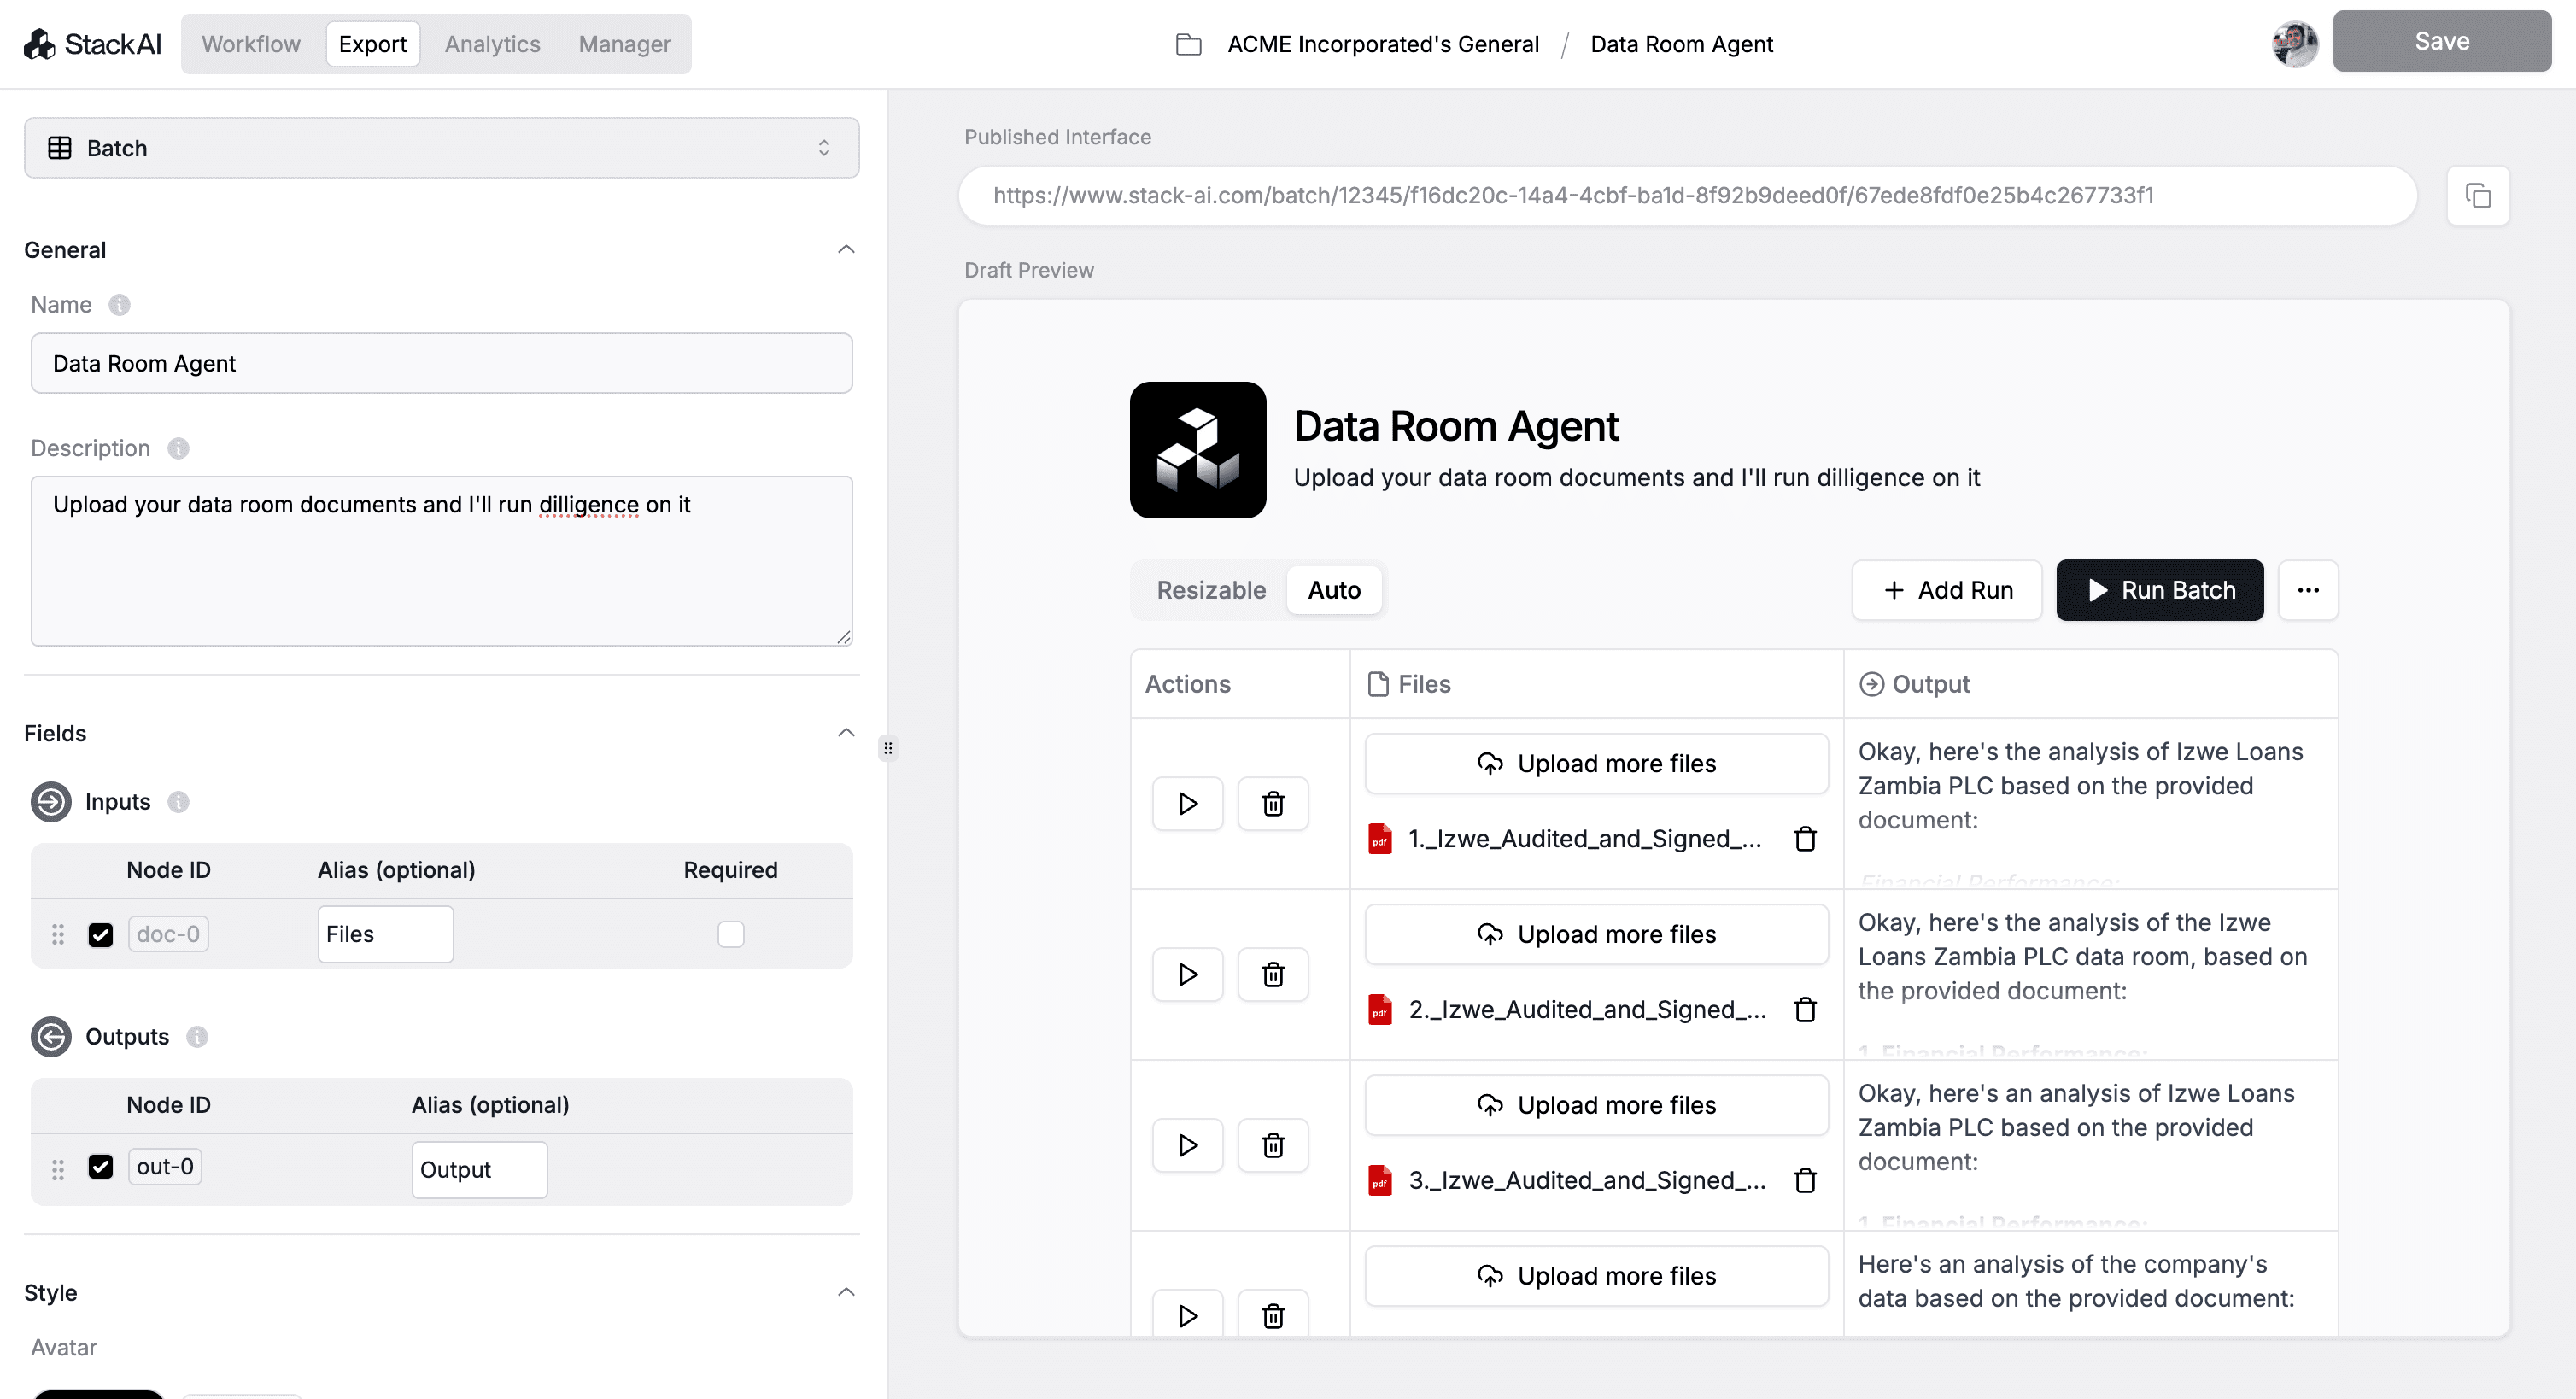
Task: Run the row with 2._Izwe_Audited file
Action: (1188, 975)
